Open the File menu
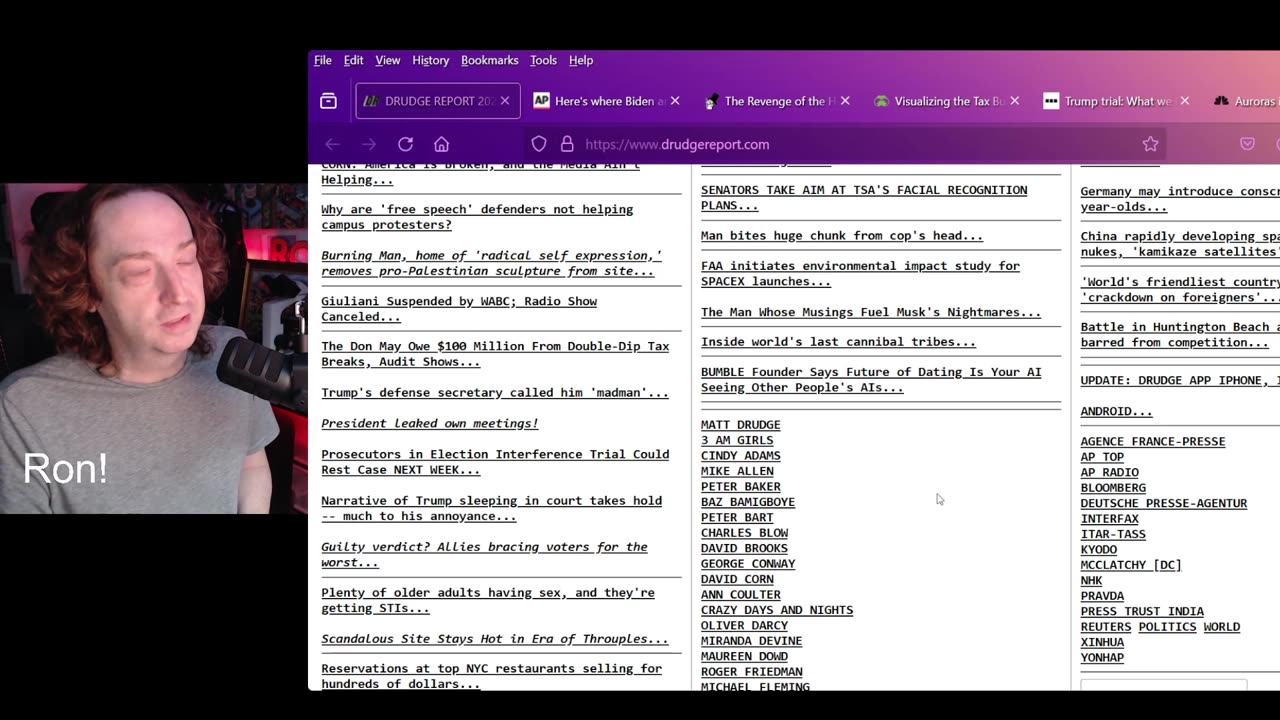 pyautogui.click(x=323, y=60)
